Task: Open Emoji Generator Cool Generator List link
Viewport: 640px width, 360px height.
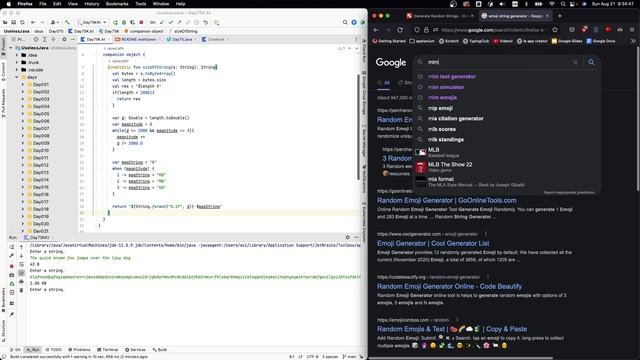Action: coord(433,243)
